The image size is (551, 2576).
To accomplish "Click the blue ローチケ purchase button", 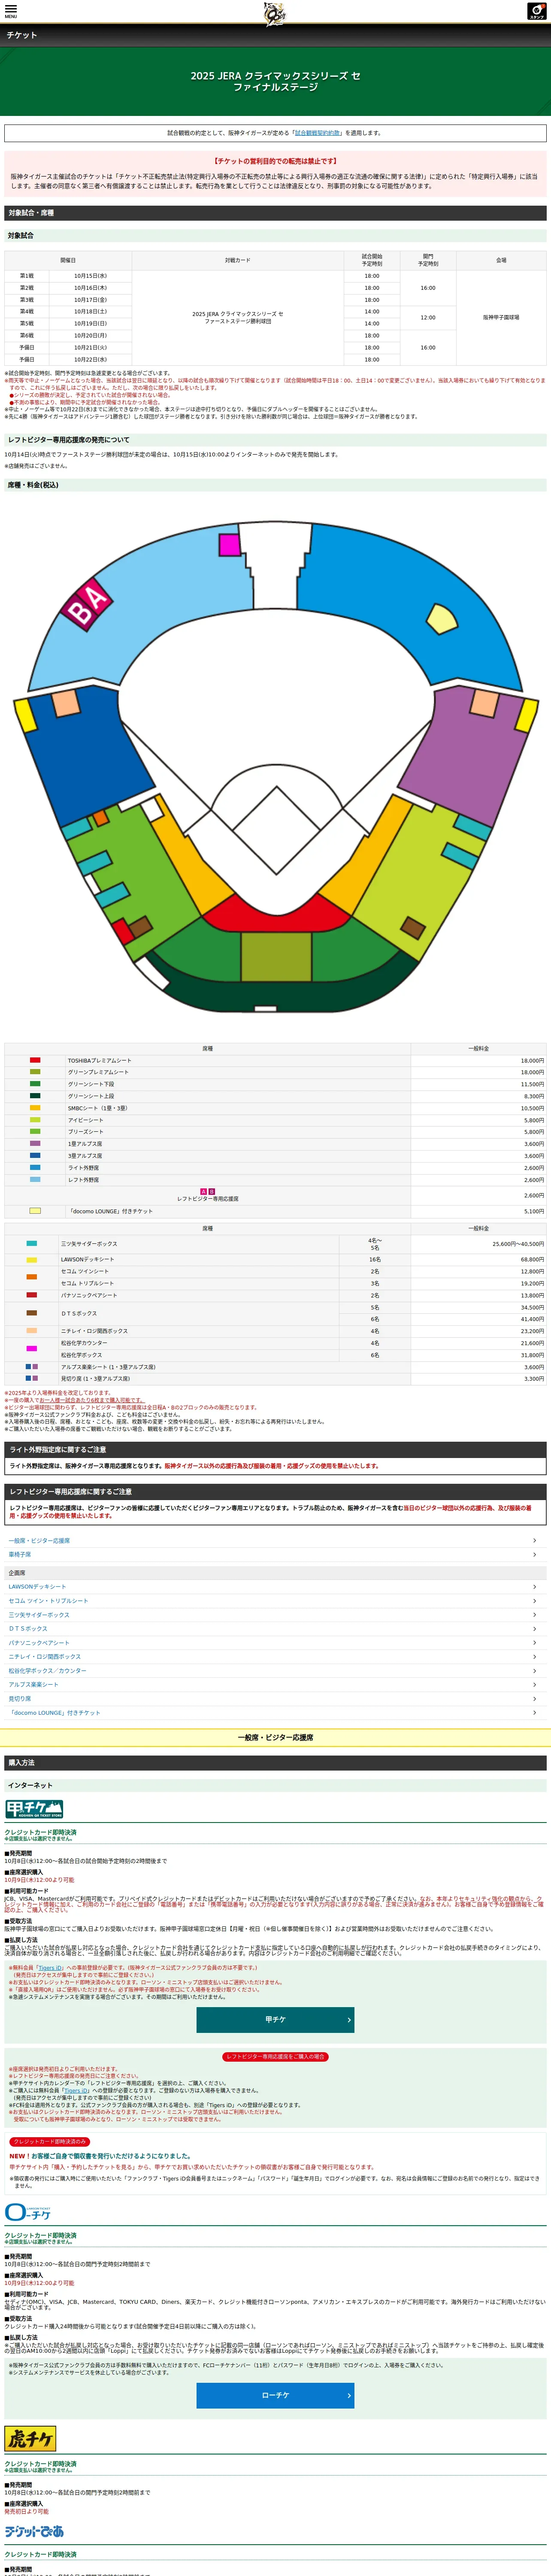I will click(275, 2395).
